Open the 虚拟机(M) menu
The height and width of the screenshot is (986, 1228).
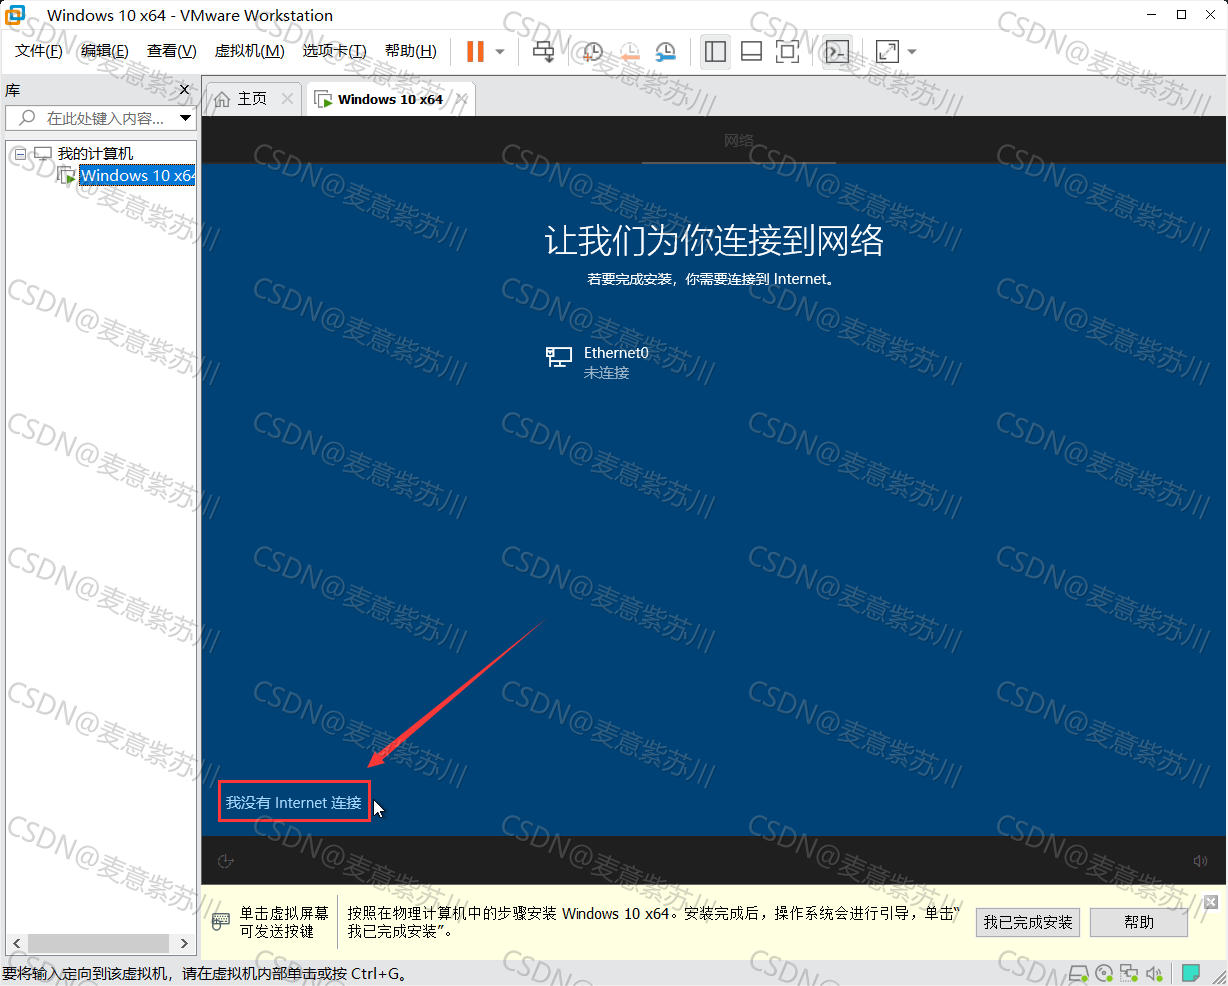coord(250,51)
